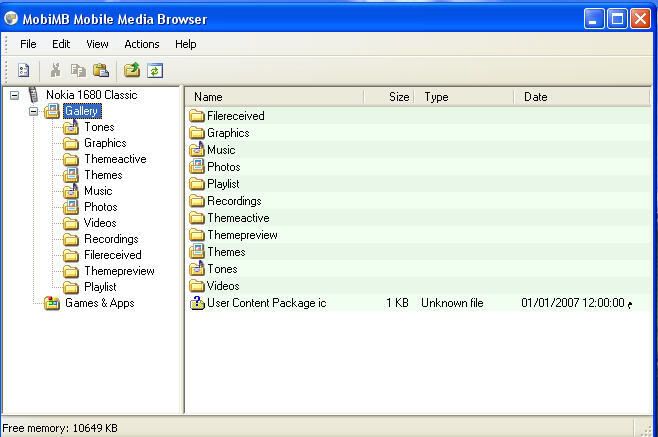Click the Free memory status bar text

coord(60,428)
